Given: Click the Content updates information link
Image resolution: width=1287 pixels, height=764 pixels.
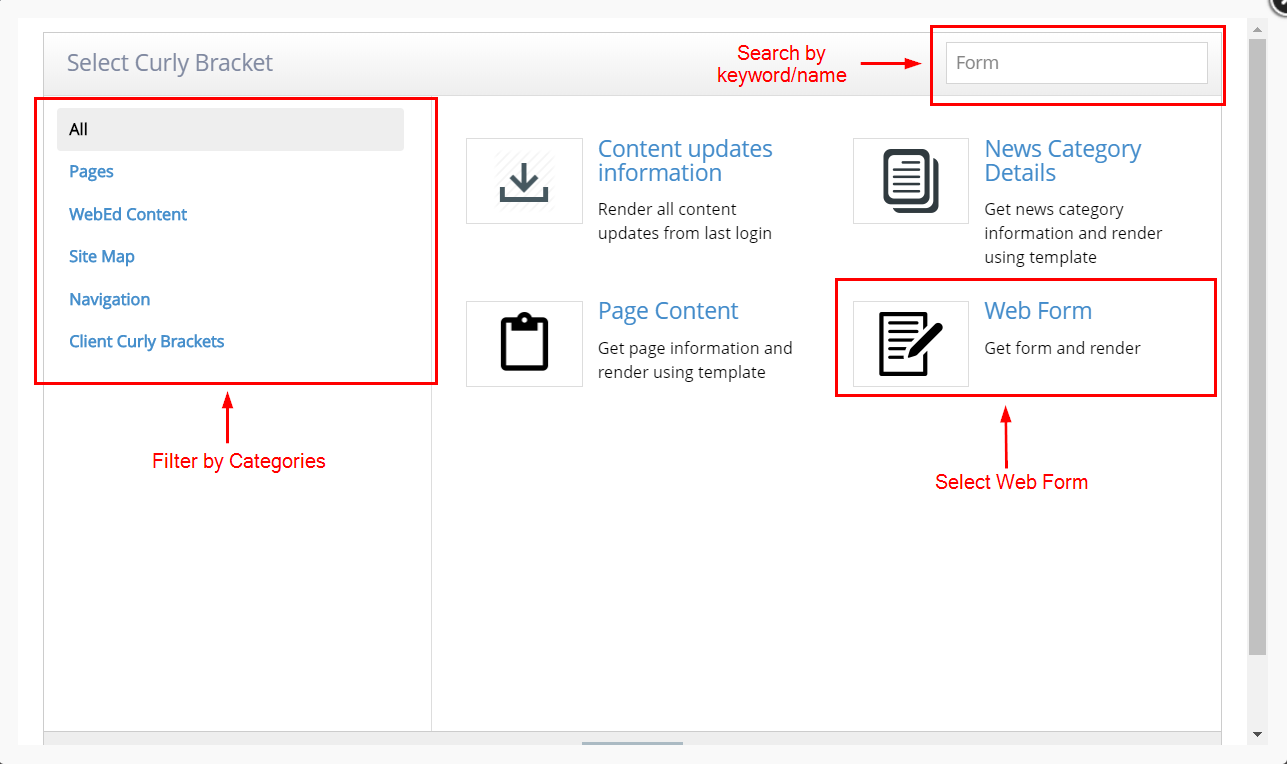Looking at the screenshot, I should pyautogui.click(x=684, y=160).
